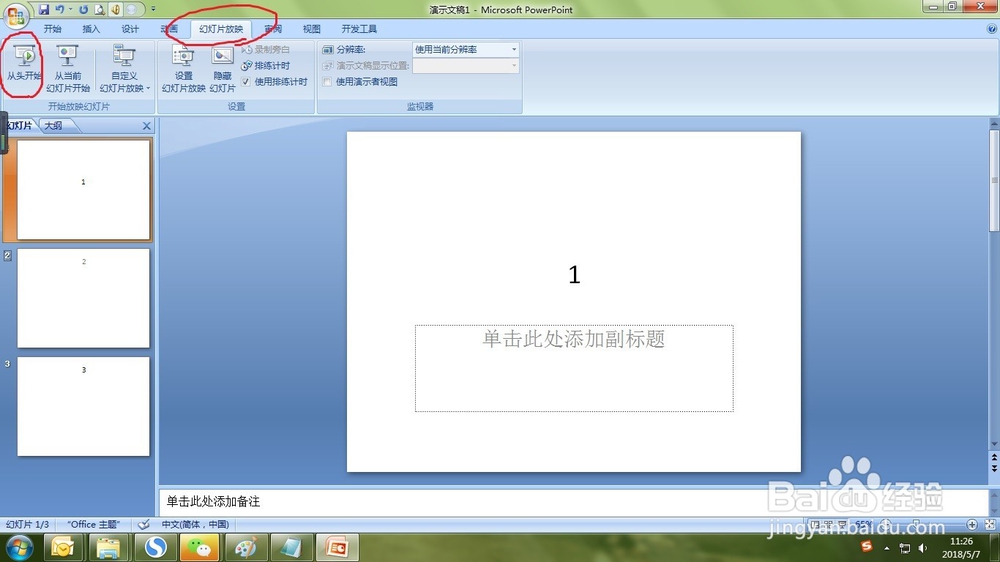Screen dimensions: 1000x562
Task: Save the presentation via quick access toolbar
Action: (x=43, y=10)
